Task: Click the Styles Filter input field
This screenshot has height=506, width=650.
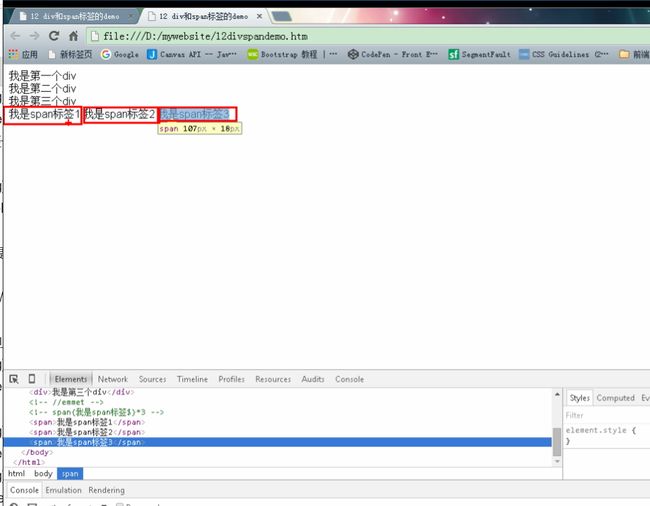Action: (x=606, y=415)
